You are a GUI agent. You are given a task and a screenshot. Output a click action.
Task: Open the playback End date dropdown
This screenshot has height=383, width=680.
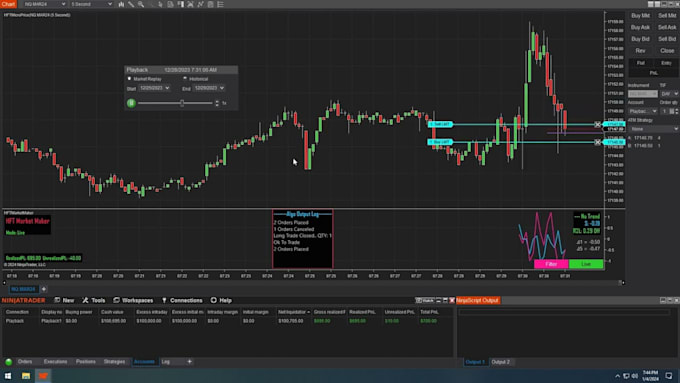tap(209, 88)
